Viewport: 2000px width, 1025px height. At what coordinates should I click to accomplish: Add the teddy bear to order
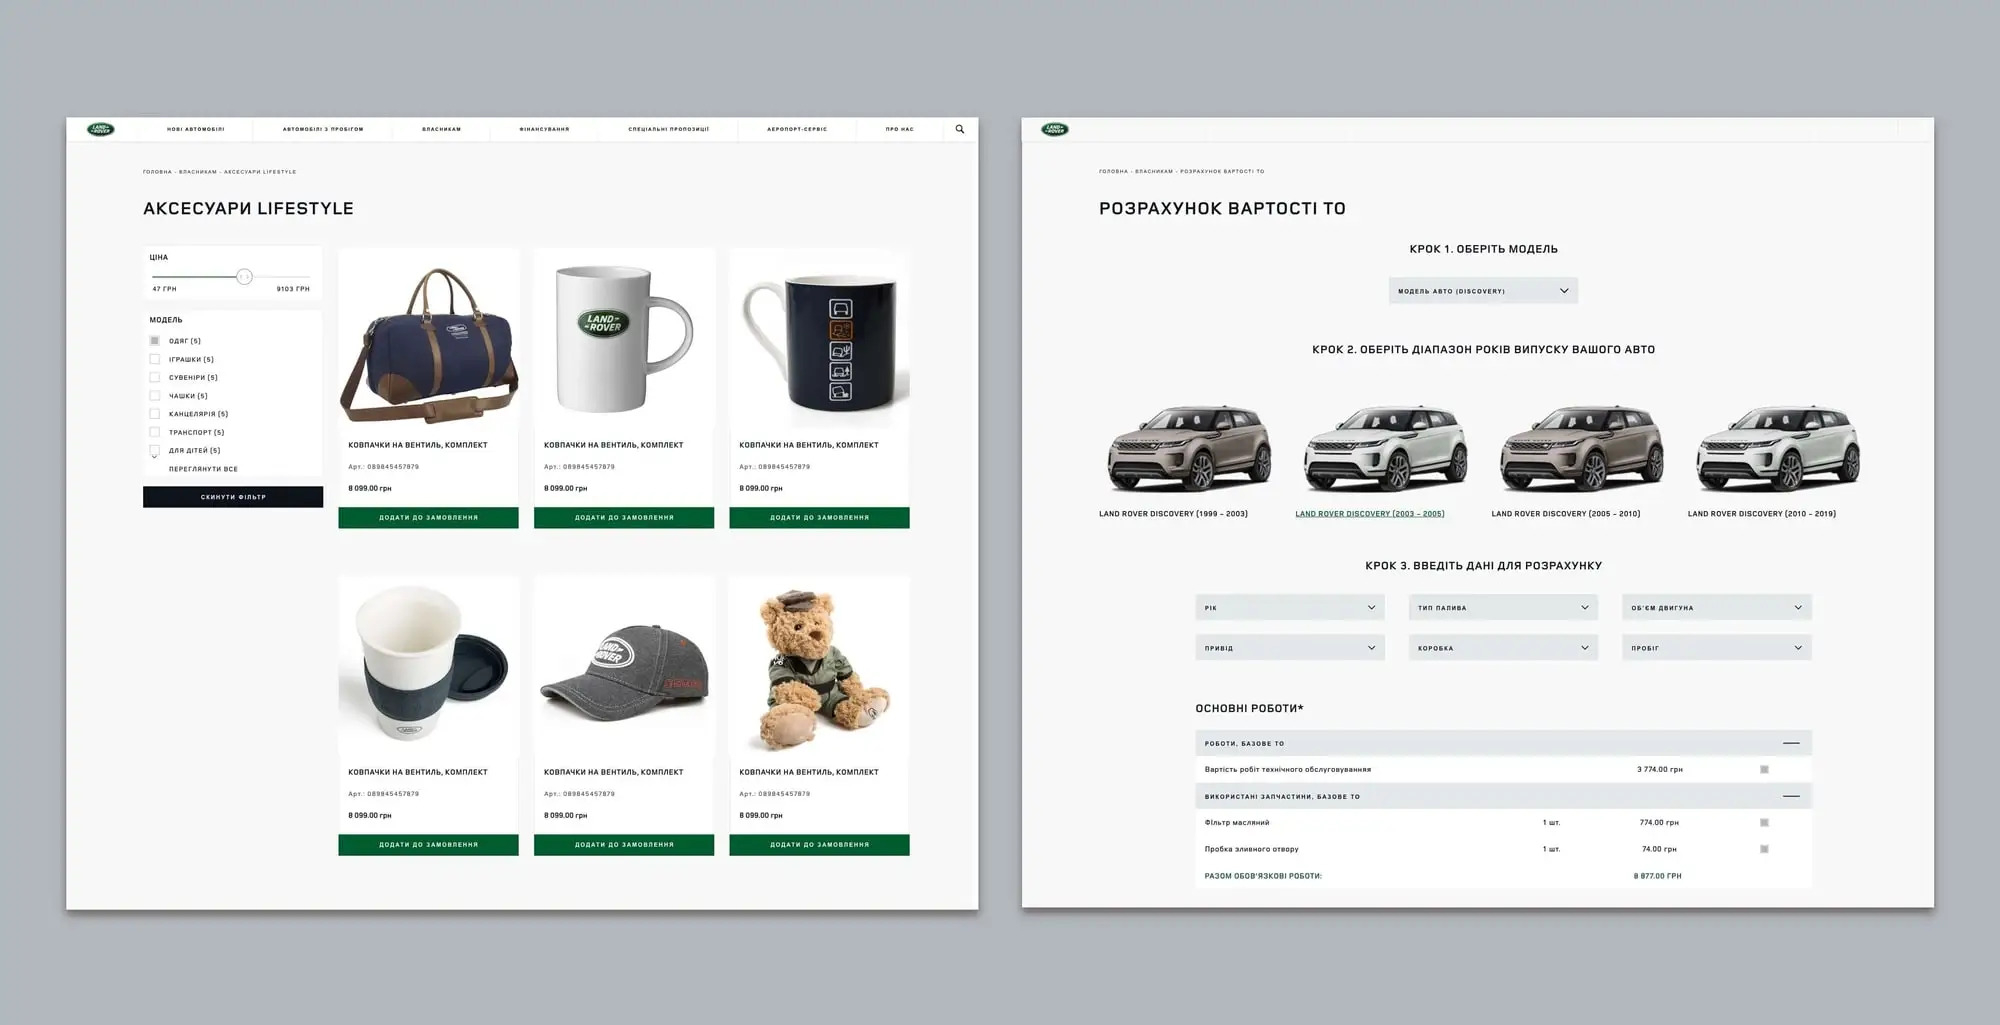pos(819,845)
